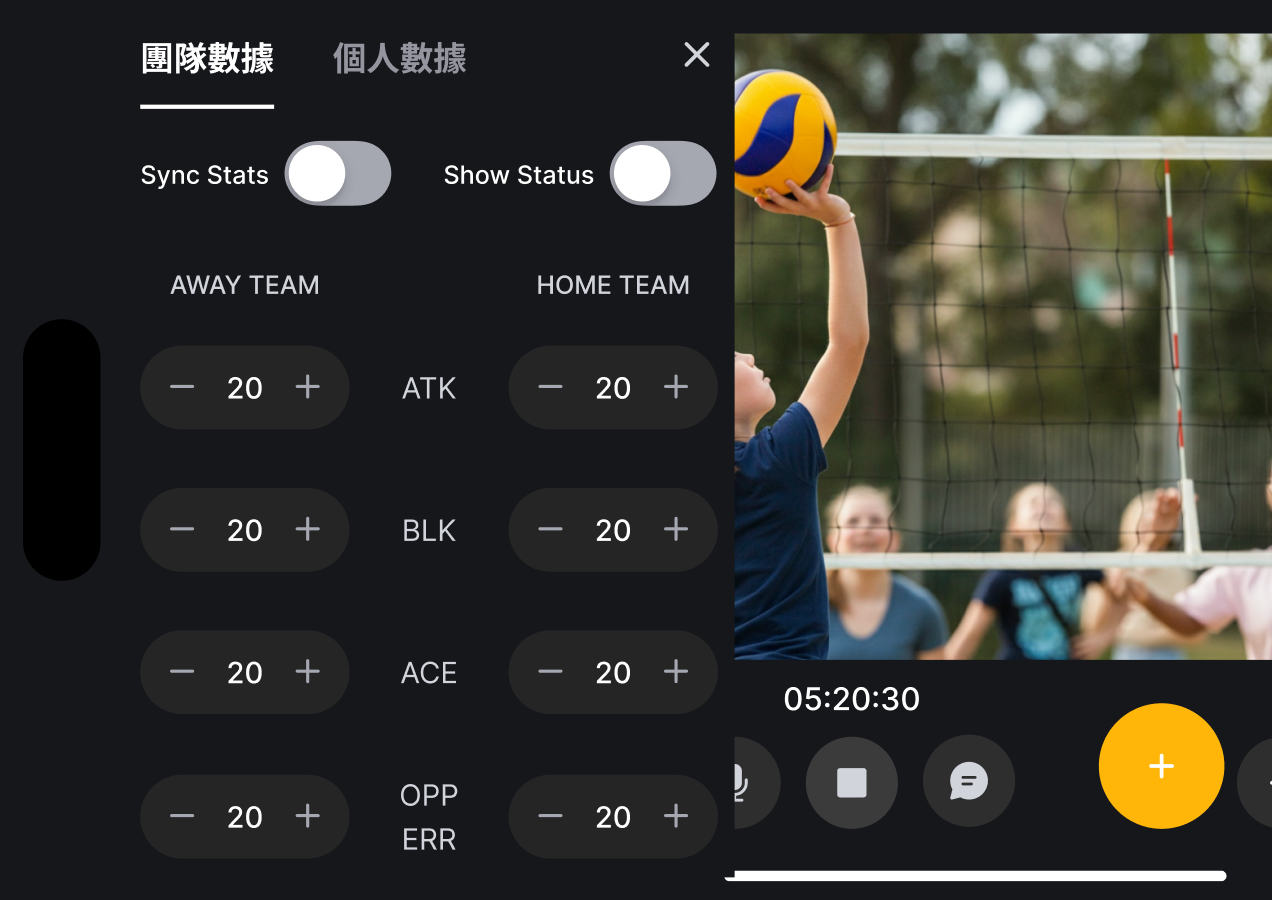Toggle the Sync Stats switch
The image size is (1272, 900).
click(x=338, y=174)
